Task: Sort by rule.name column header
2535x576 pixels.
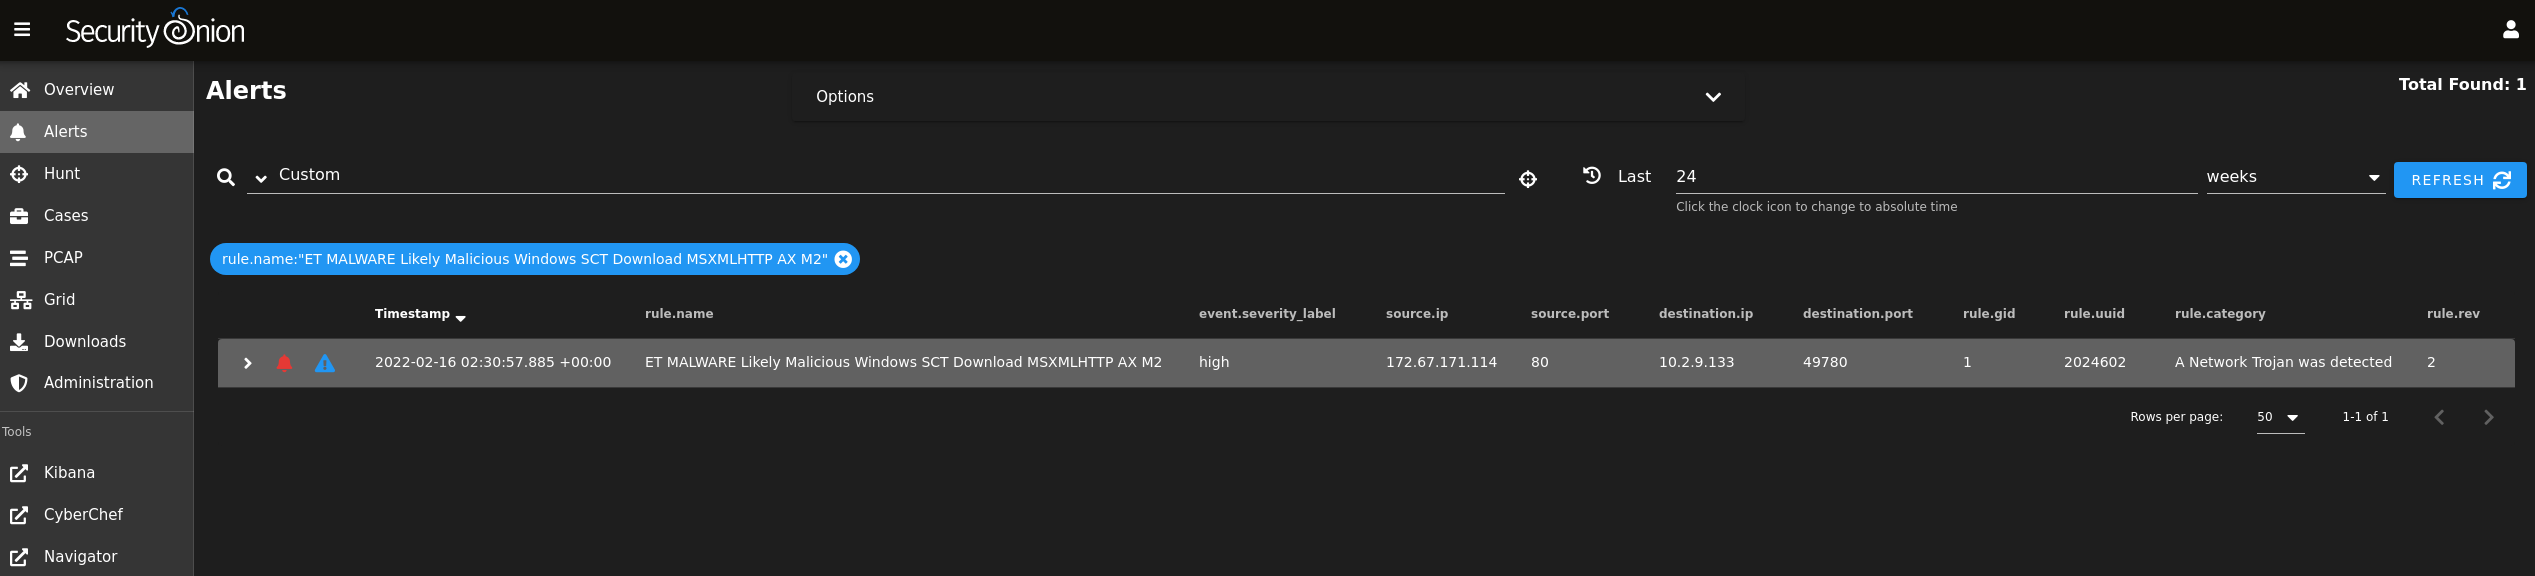Action: coord(679,314)
